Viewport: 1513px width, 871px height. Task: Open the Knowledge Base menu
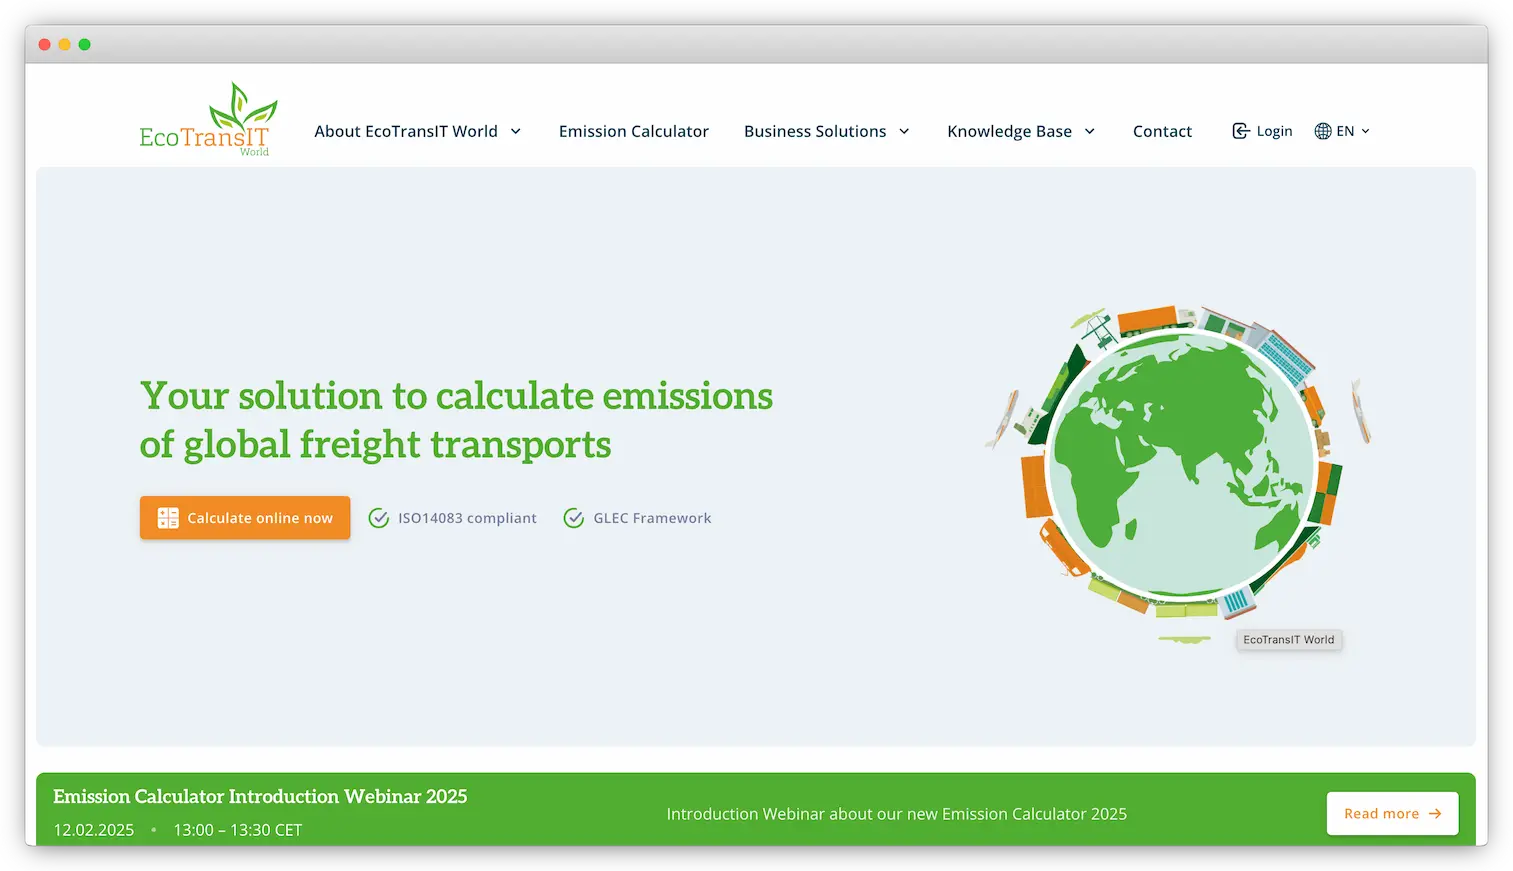pos(1009,131)
